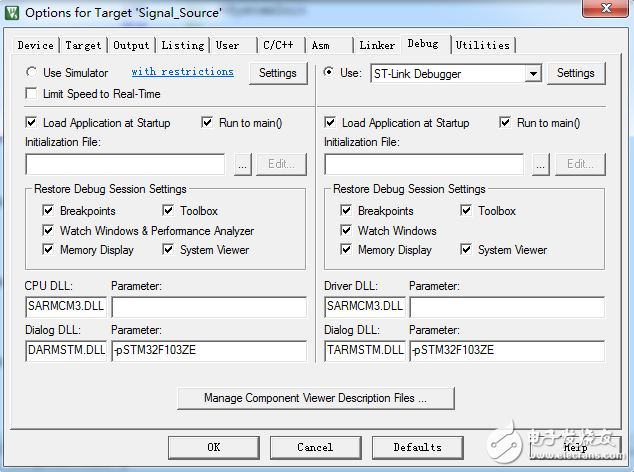This screenshot has height=472, width=634.
Task: Toggle simulator Breakpoints checkbox
Action: coord(48,210)
